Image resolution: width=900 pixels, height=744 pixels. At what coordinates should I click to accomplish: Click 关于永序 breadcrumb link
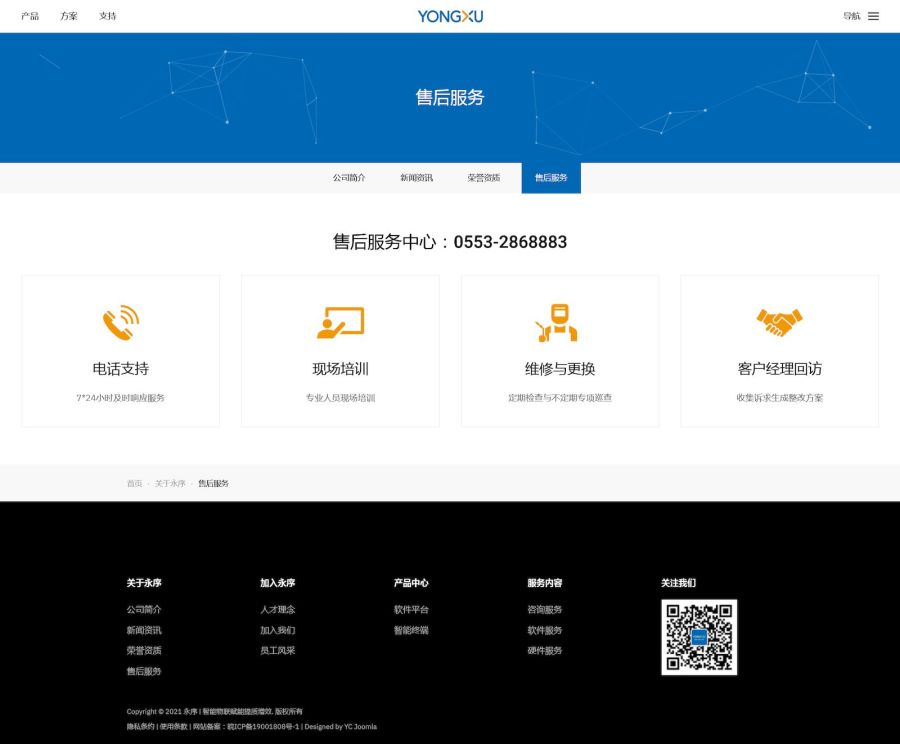click(170, 483)
